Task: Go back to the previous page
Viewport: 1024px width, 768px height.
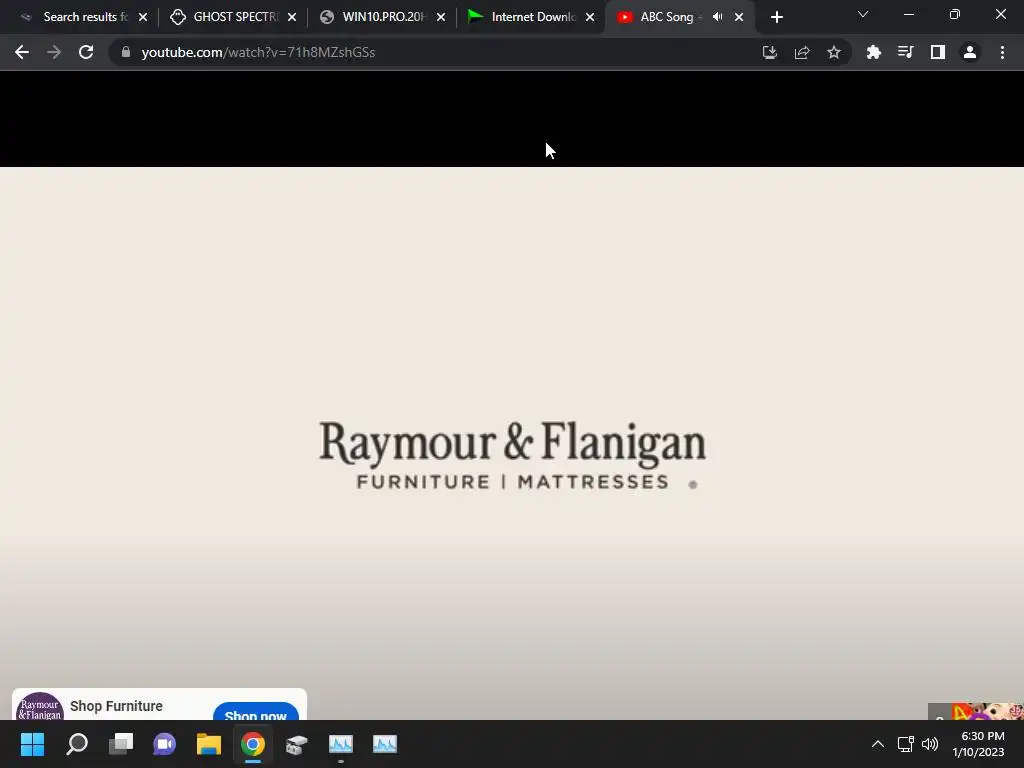Action: [x=22, y=52]
